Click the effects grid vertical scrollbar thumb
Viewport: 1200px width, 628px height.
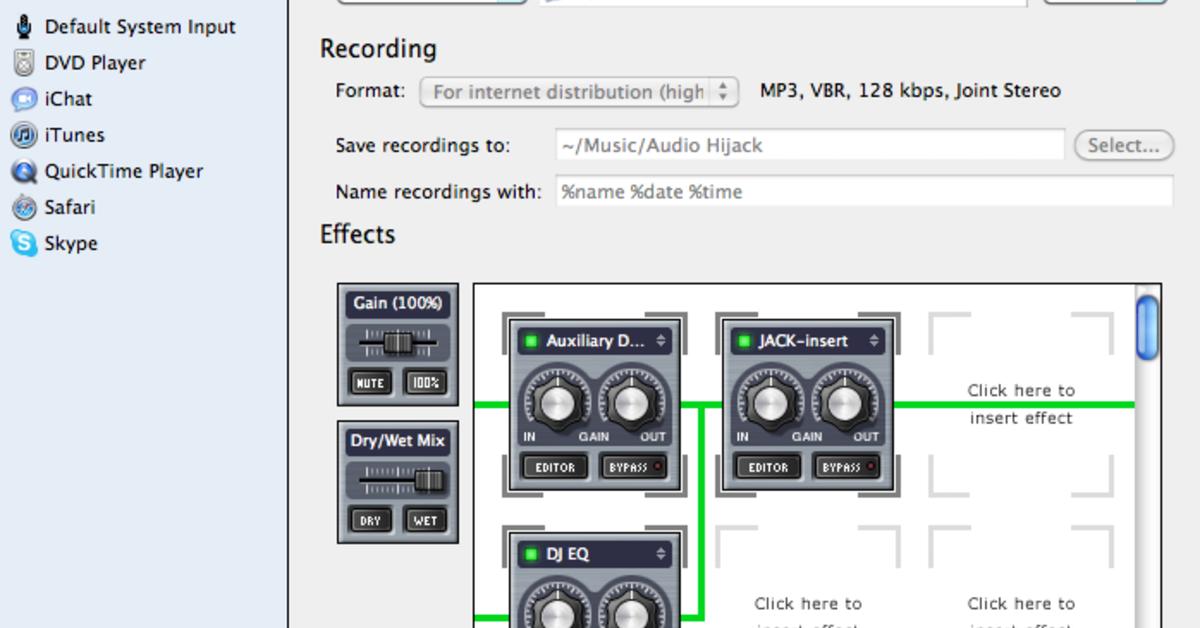click(1148, 328)
